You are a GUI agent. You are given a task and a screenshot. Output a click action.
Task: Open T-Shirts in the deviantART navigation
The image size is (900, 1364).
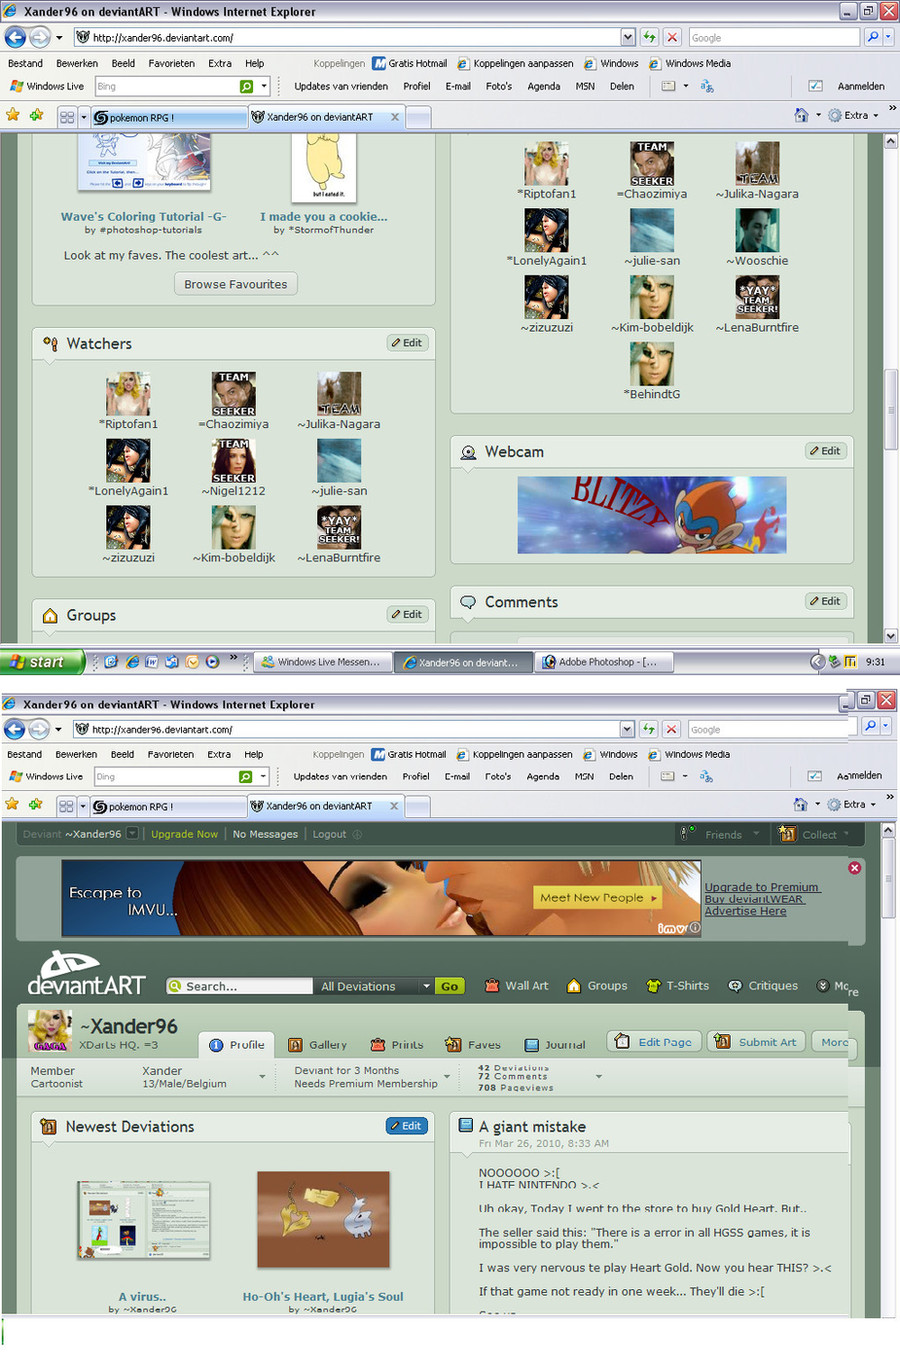click(x=678, y=985)
